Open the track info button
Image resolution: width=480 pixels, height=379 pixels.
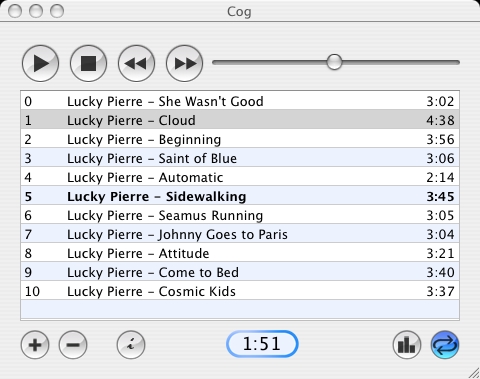(131, 345)
